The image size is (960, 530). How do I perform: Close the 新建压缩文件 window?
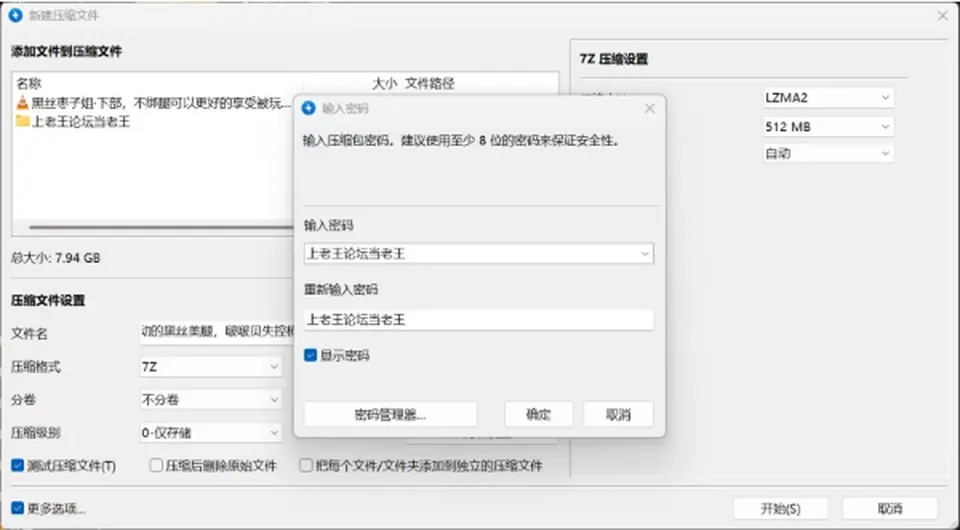click(x=943, y=16)
